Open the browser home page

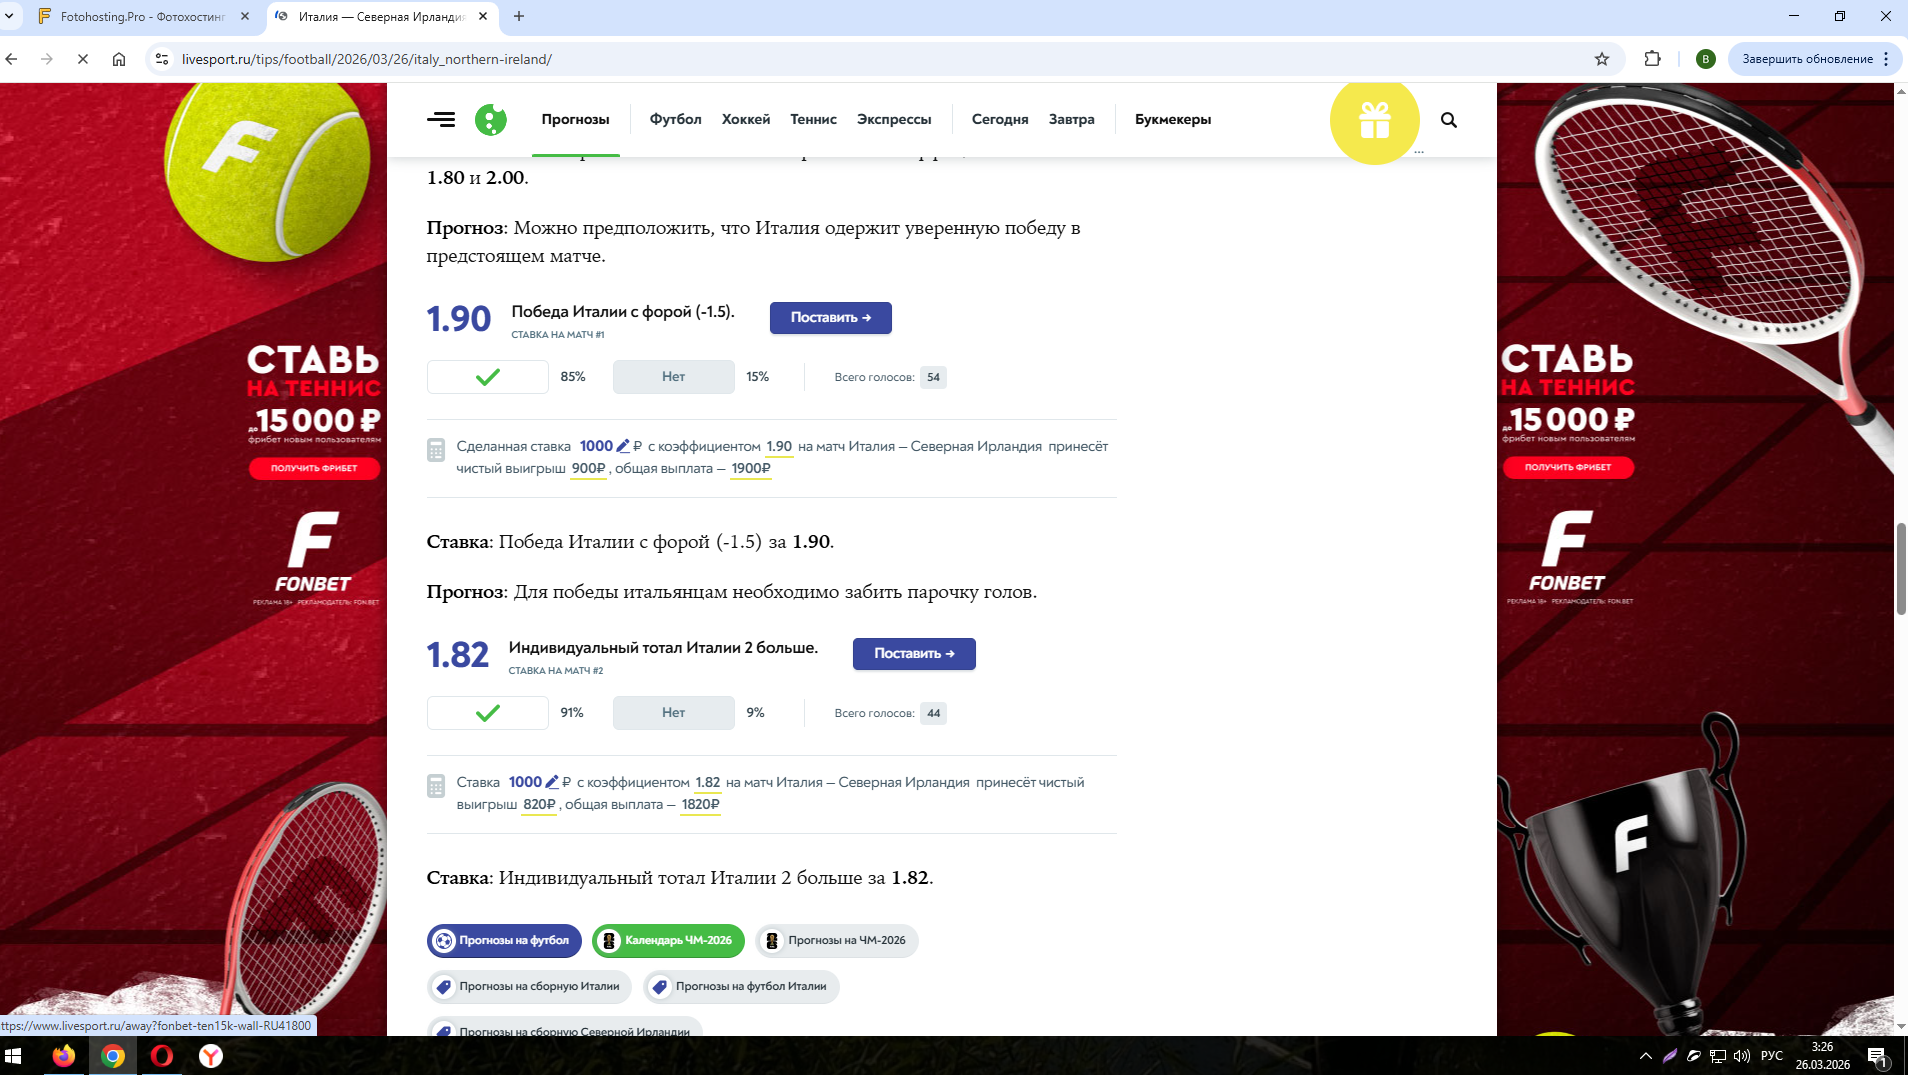point(119,59)
